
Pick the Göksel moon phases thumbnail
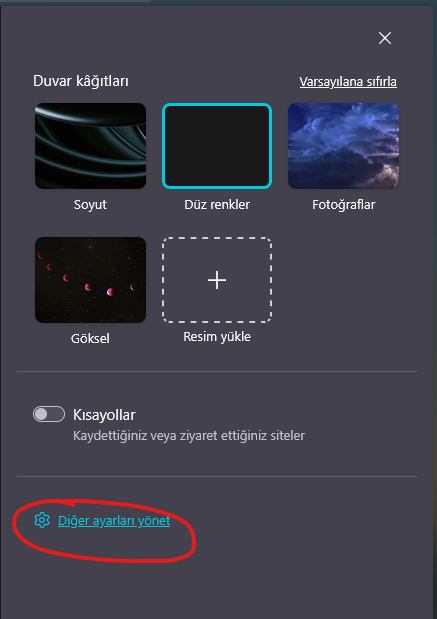pyautogui.click(x=90, y=280)
